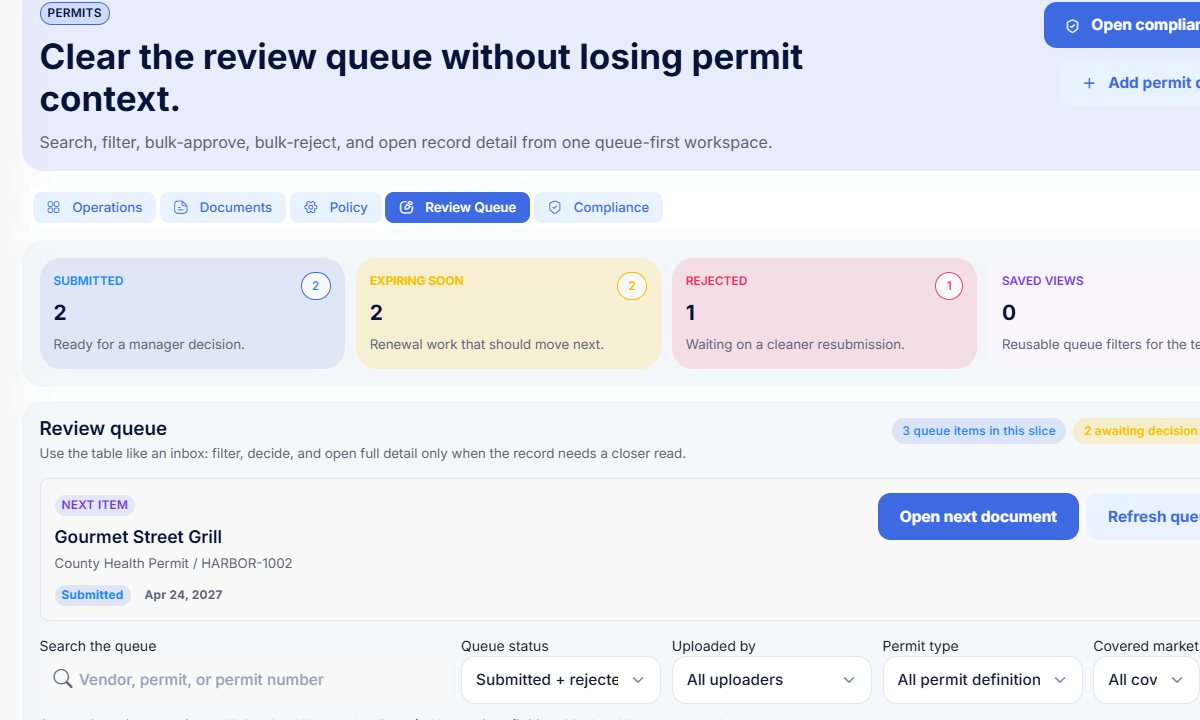Select the Submitted summary card
This screenshot has height=720, width=1200.
[x=192, y=313]
